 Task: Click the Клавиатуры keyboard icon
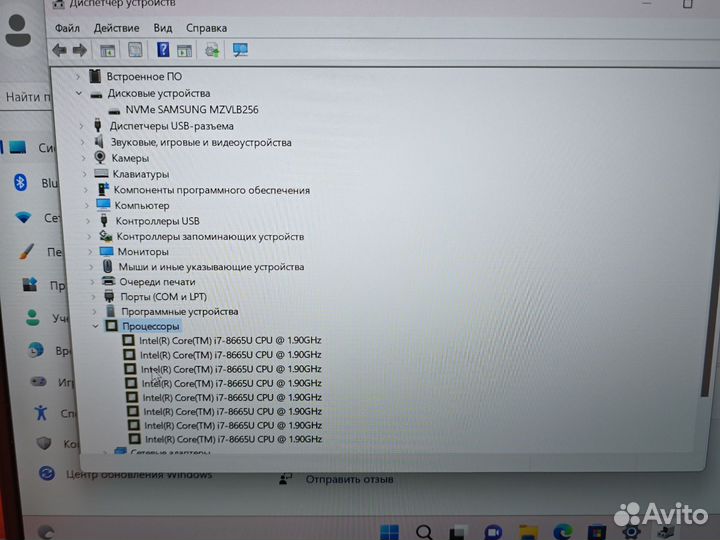tap(101, 173)
